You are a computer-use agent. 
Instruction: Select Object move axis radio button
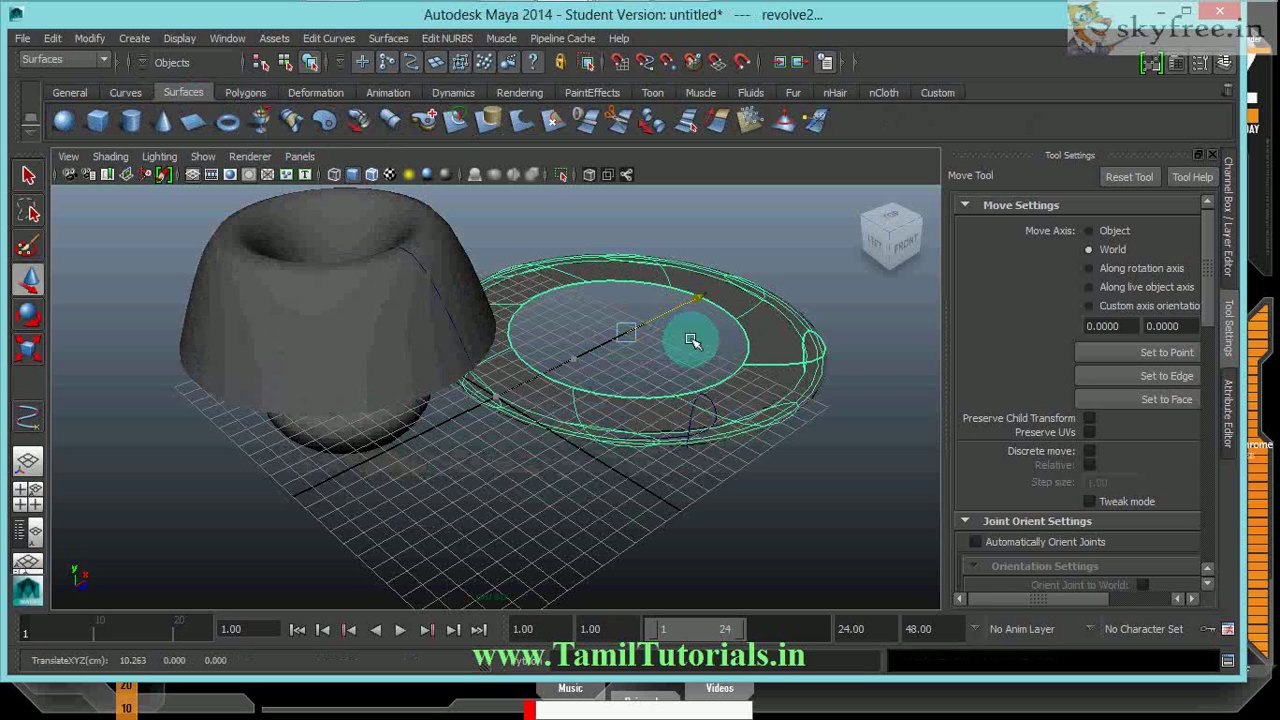click(x=1089, y=231)
